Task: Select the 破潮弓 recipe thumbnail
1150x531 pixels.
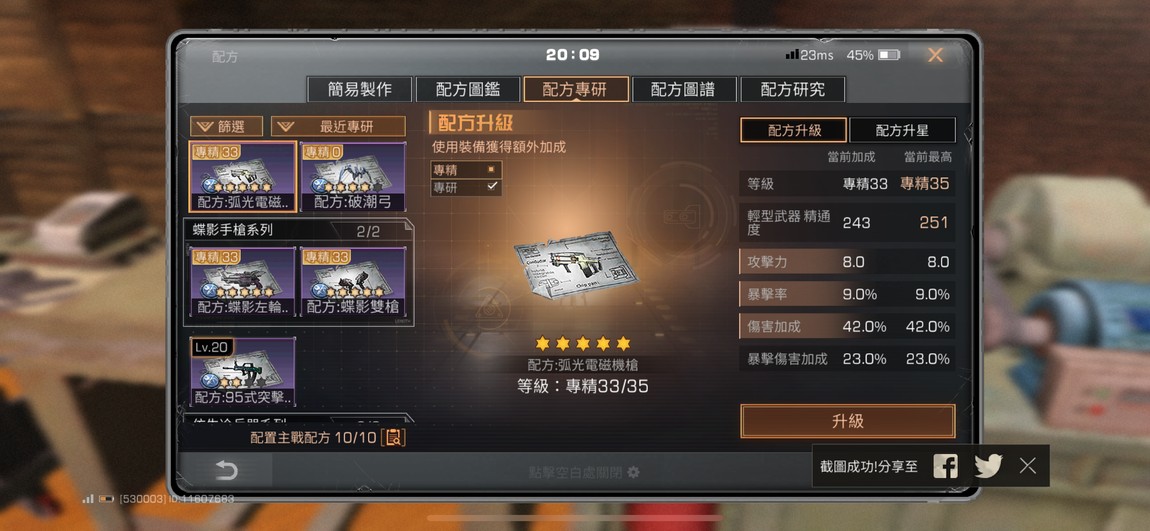Action: 354,177
